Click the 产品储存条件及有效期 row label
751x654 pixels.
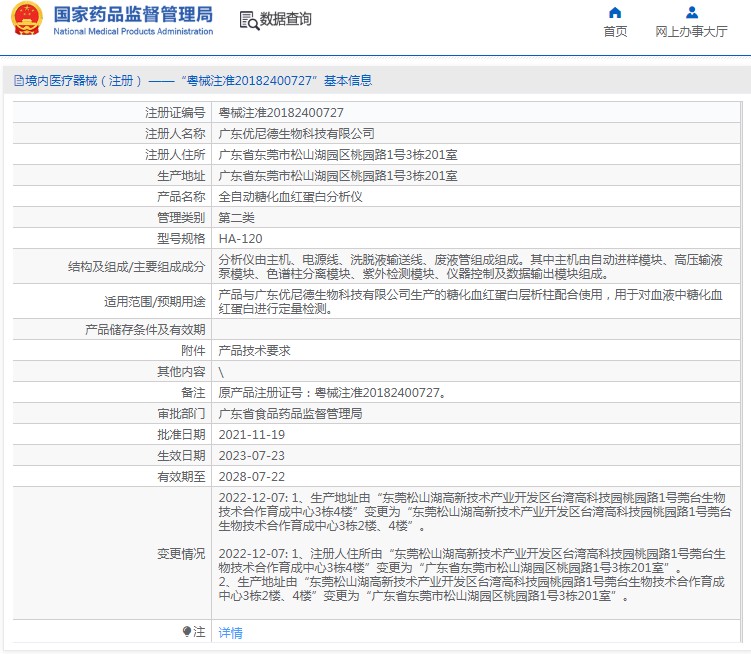tap(145, 330)
